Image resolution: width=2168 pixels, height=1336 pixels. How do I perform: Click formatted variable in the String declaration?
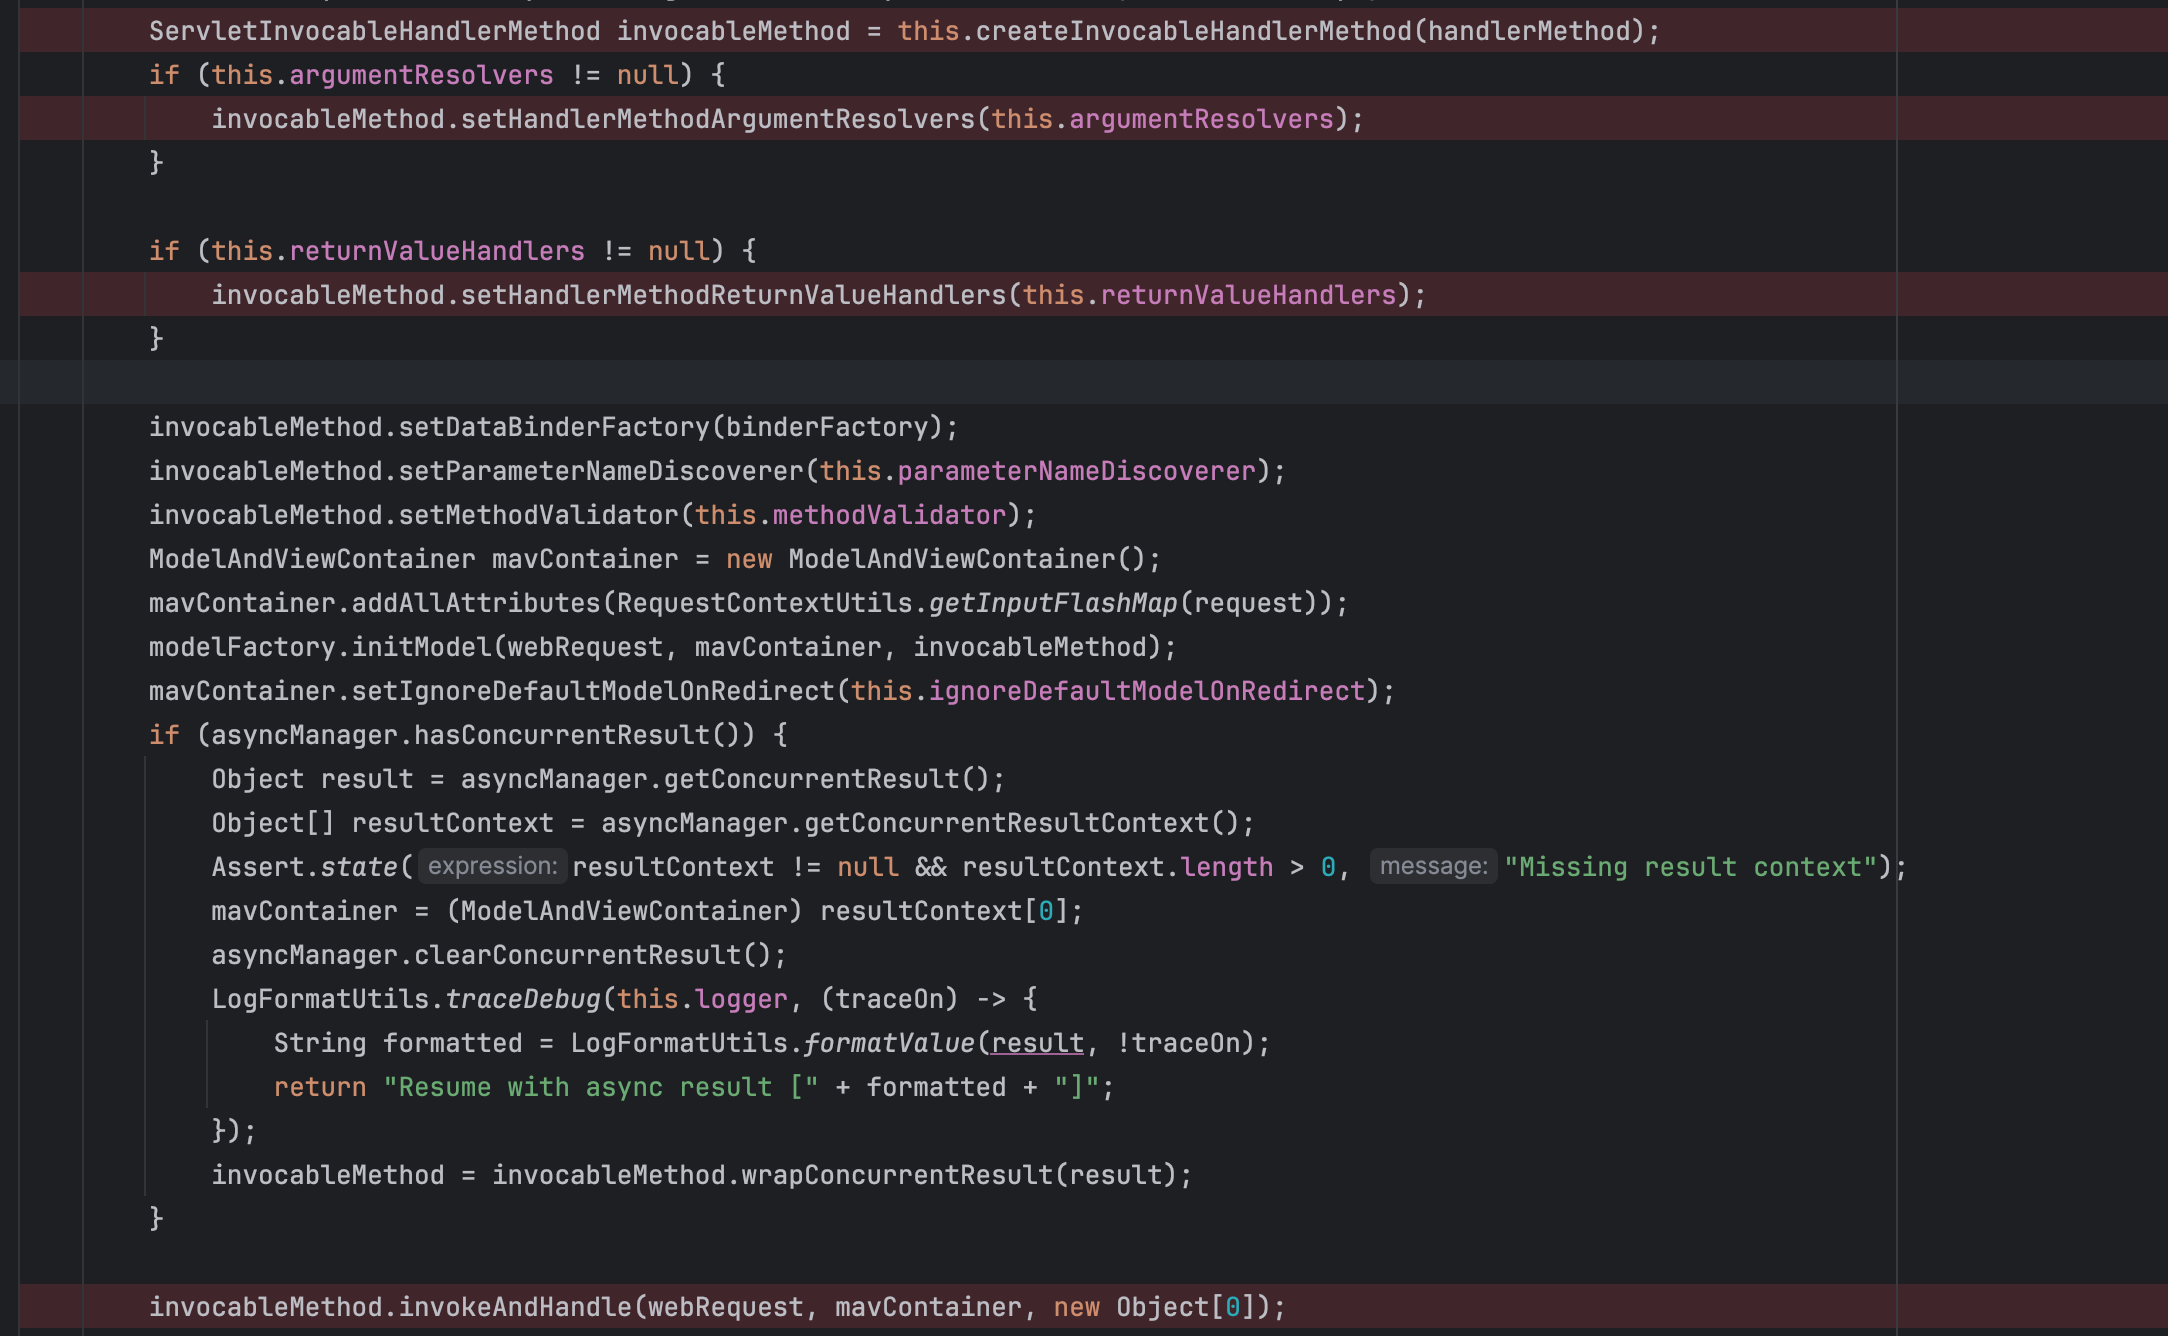(452, 1043)
